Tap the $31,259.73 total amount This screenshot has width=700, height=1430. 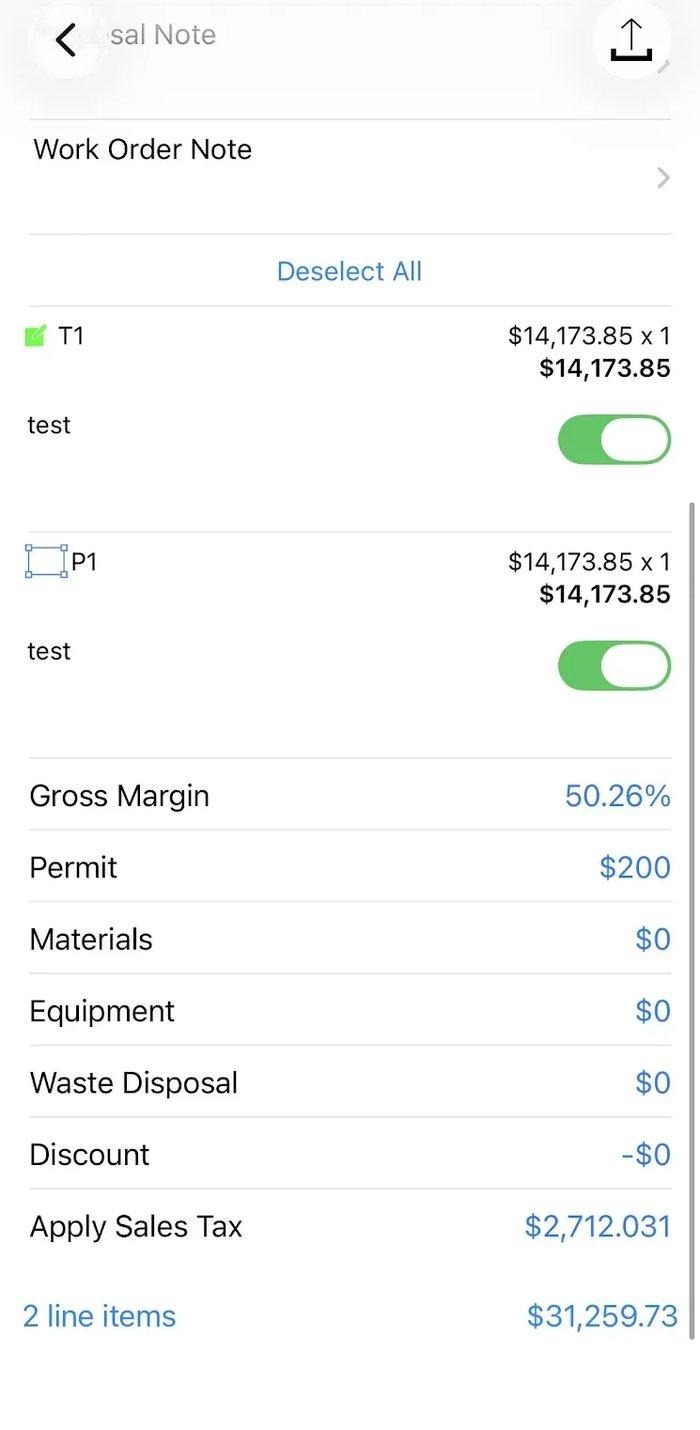[x=602, y=1316]
